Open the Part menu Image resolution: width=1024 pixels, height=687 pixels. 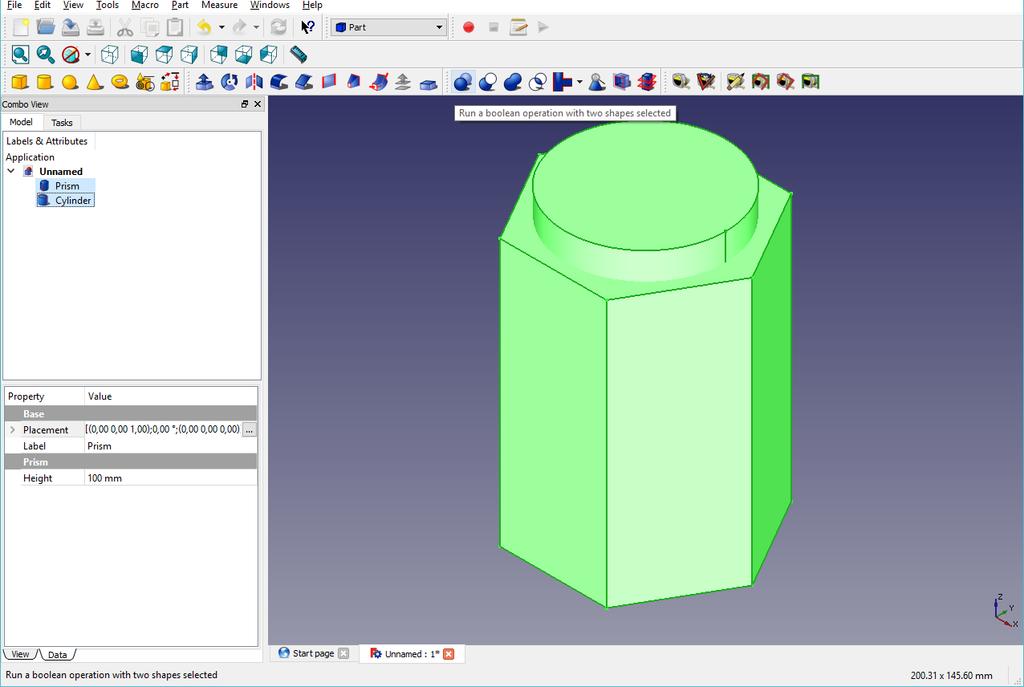(180, 5)
